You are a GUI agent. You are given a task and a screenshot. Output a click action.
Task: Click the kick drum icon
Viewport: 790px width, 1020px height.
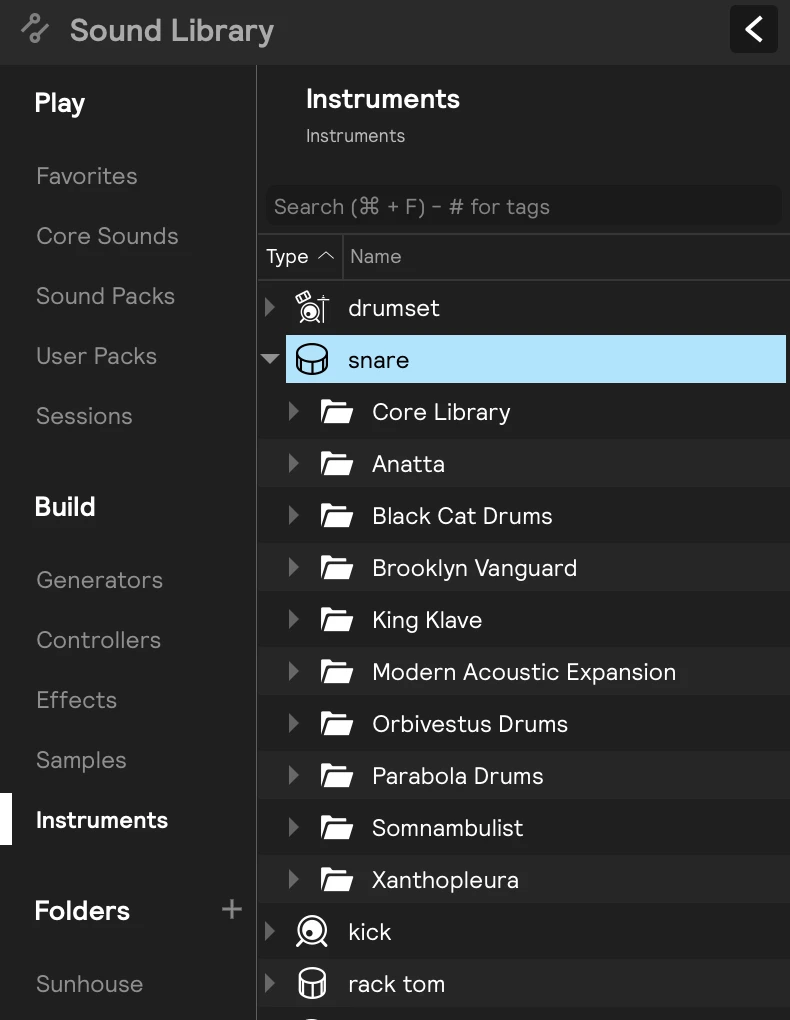coord(312,932)
